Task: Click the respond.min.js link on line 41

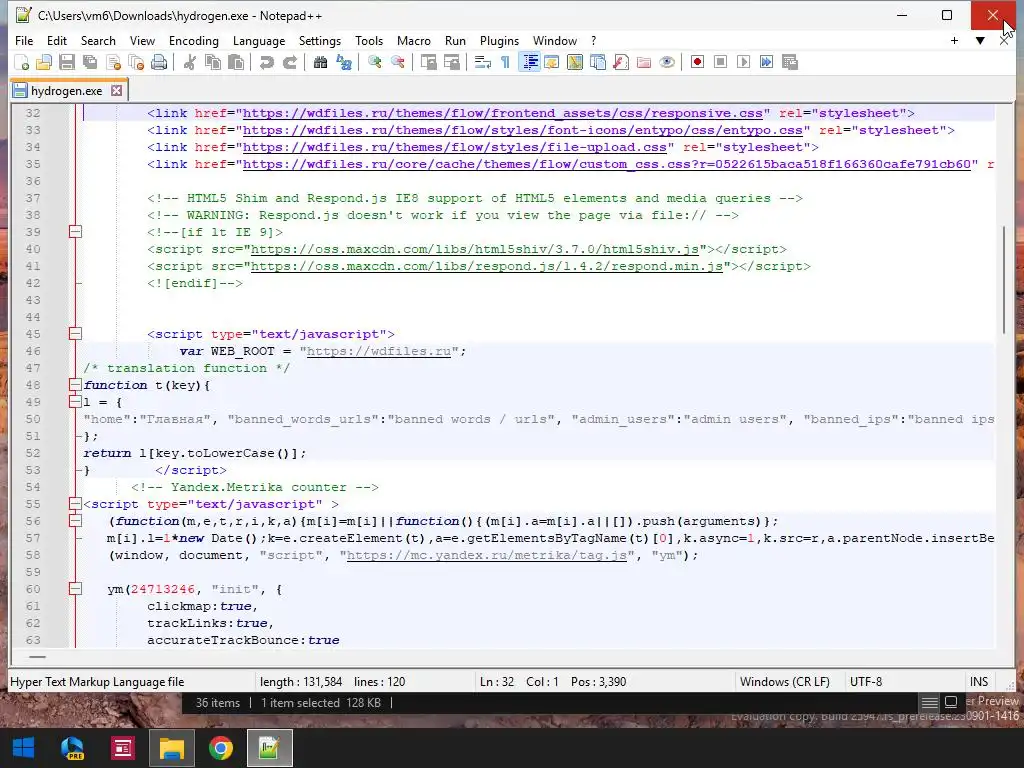Action: click(487, 266)
